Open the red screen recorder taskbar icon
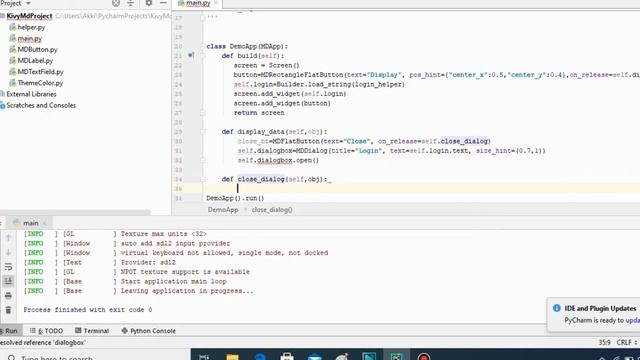Image resolution: width=640 pixels, height=360 pixels. point(424,356)
